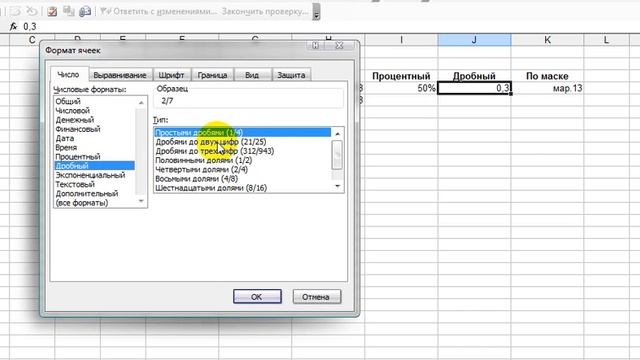Click the Процентный header cell
640x360 pixels.
401,76
